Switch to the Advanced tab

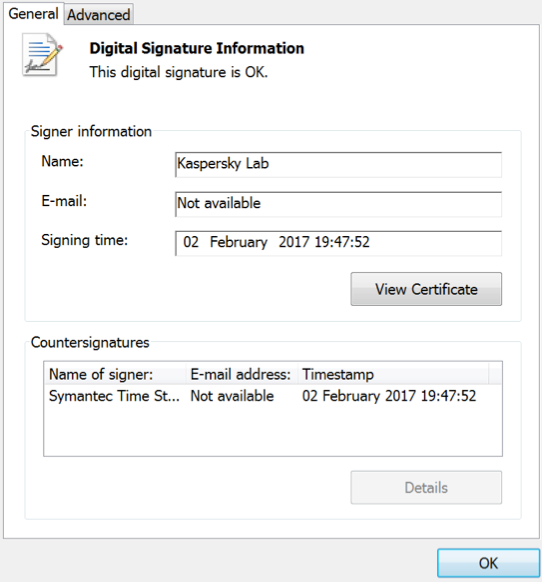pos(98,15)
